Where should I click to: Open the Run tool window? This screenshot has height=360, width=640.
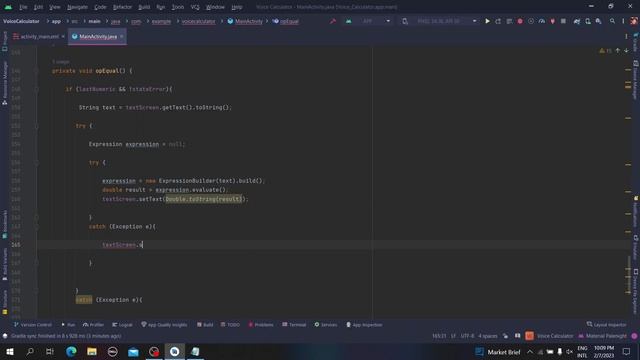pos(68,325)
